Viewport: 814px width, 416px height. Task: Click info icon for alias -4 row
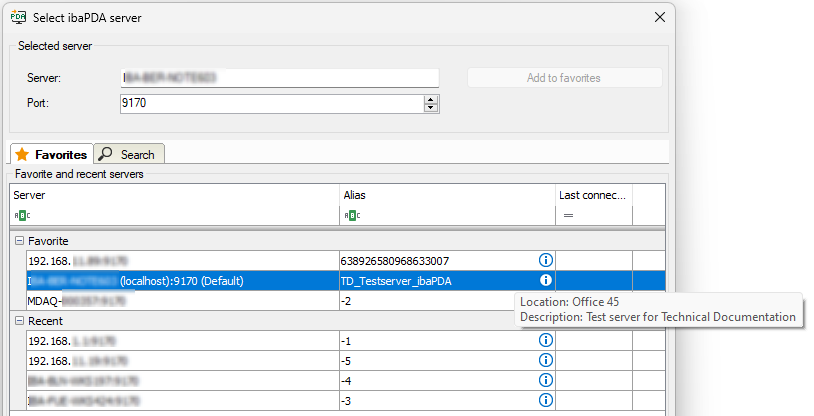(546, 380)
